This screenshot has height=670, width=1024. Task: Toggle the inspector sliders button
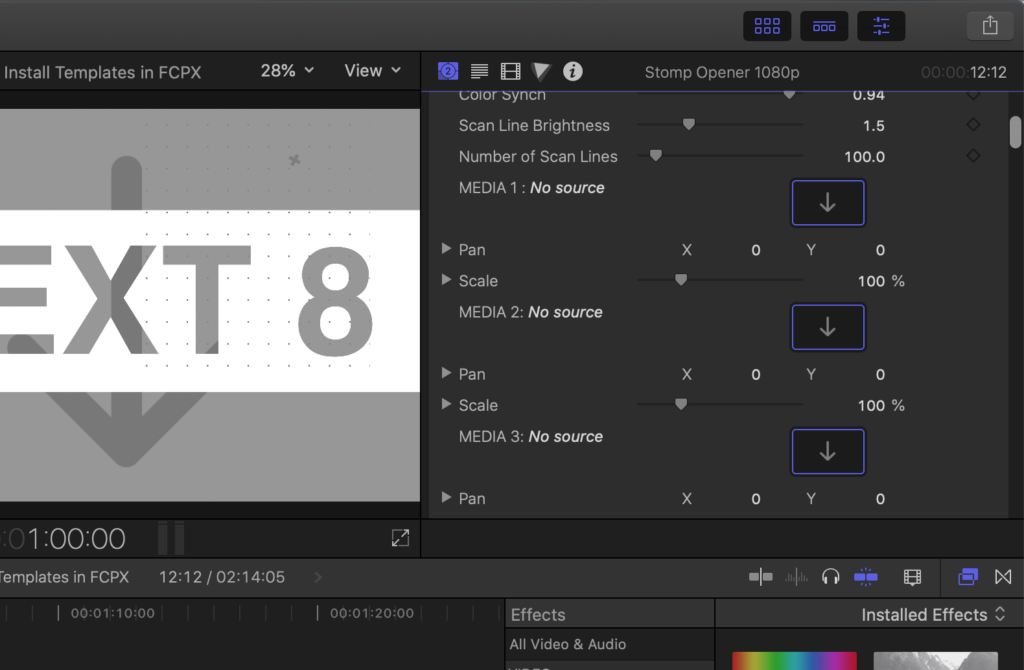tap(881, 26)
